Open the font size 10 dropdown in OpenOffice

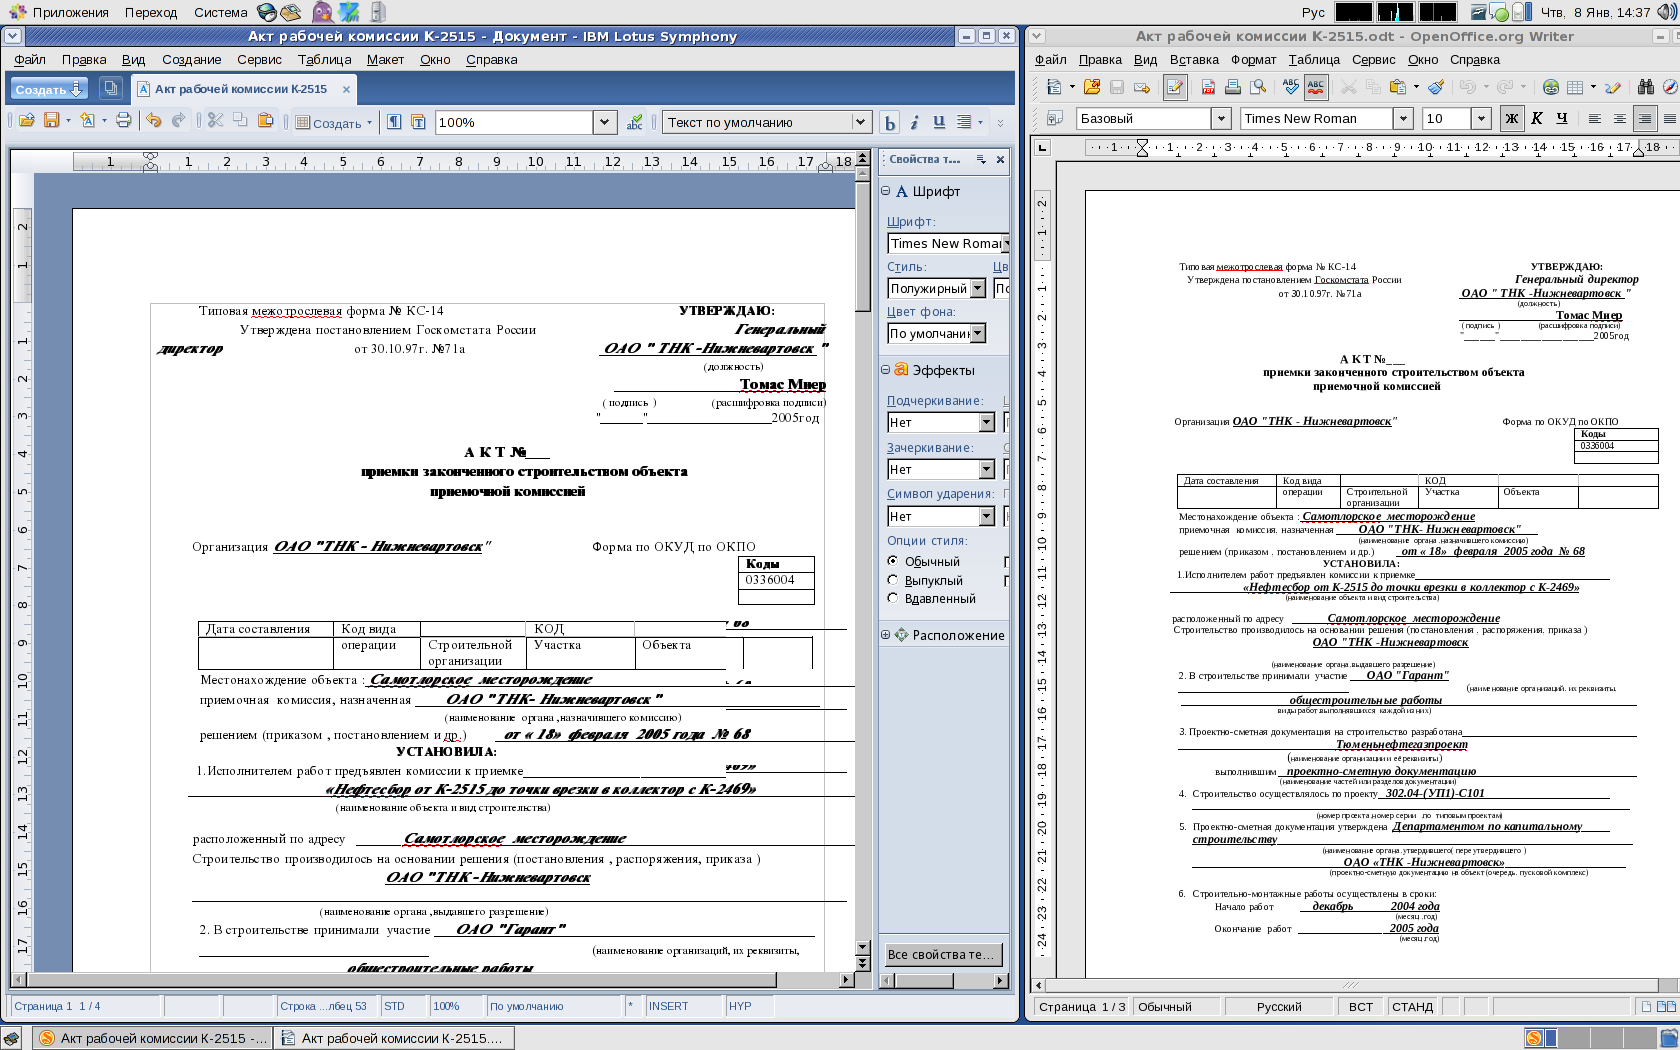(x=1481, y=118)
